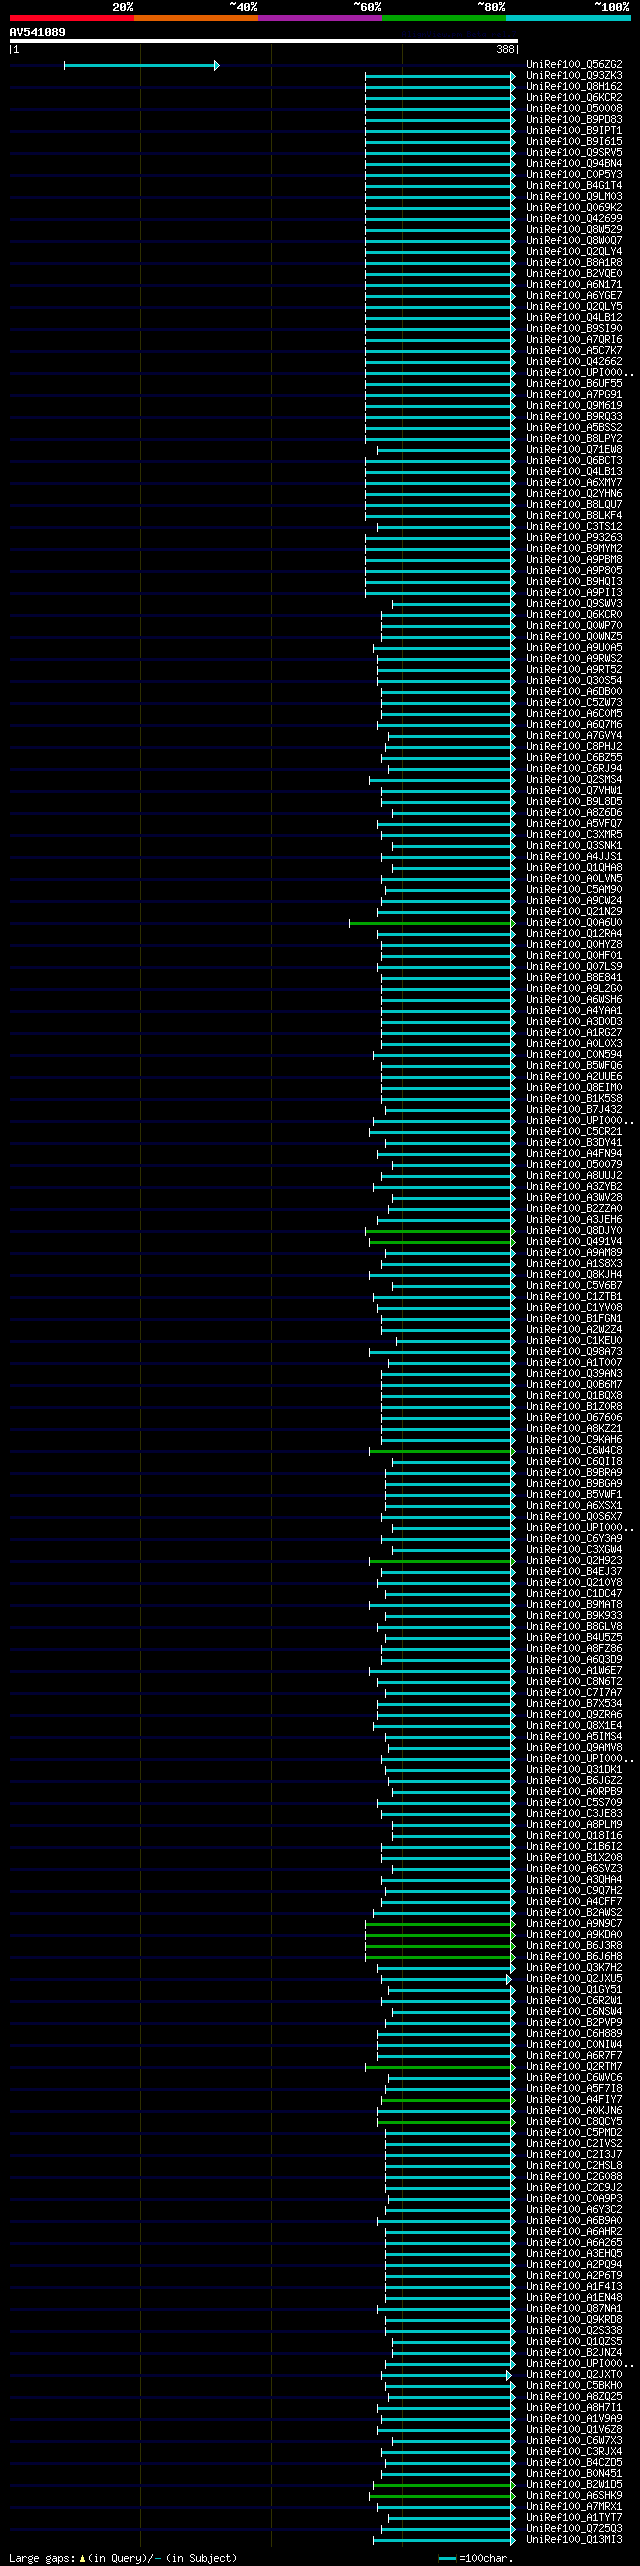Select the UniRef100_C5CR21 label
Image resolution: width=640 pixels, height=2566 pixels.
[x=574, y=1132]
